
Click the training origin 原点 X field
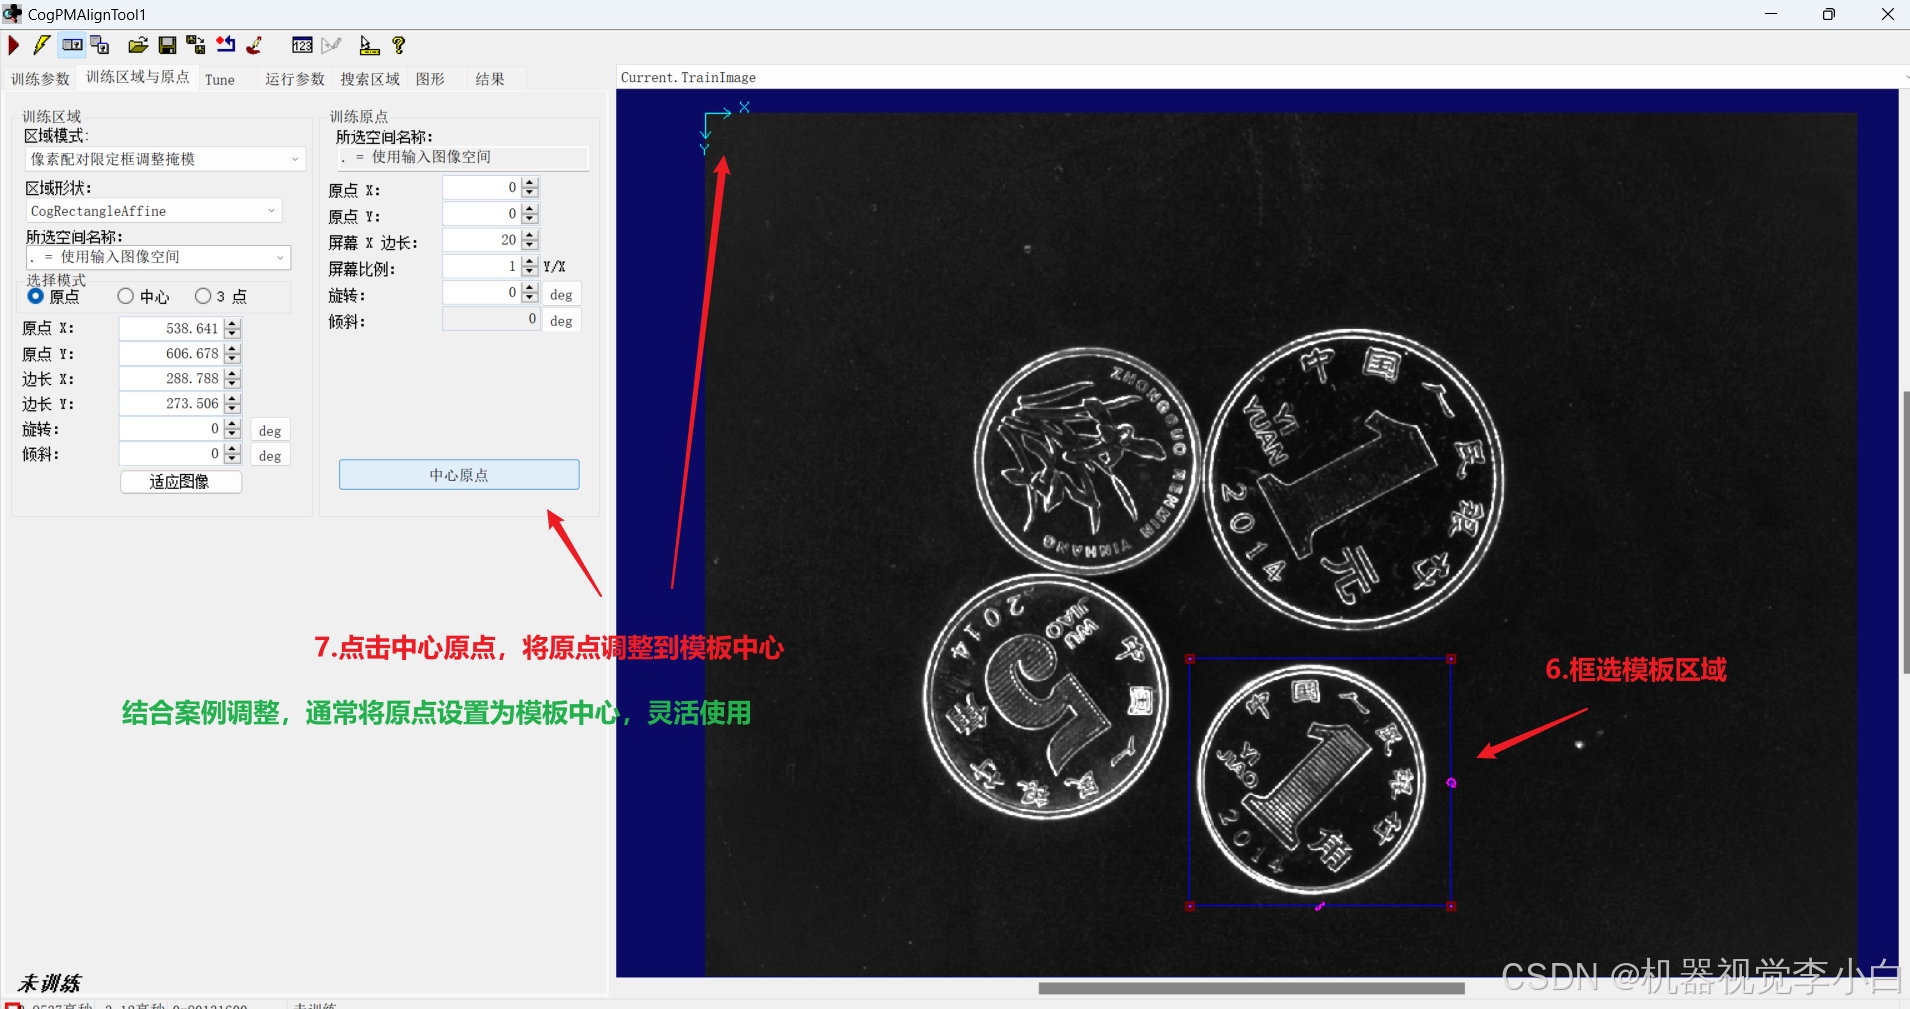click(x=482, y=187)
